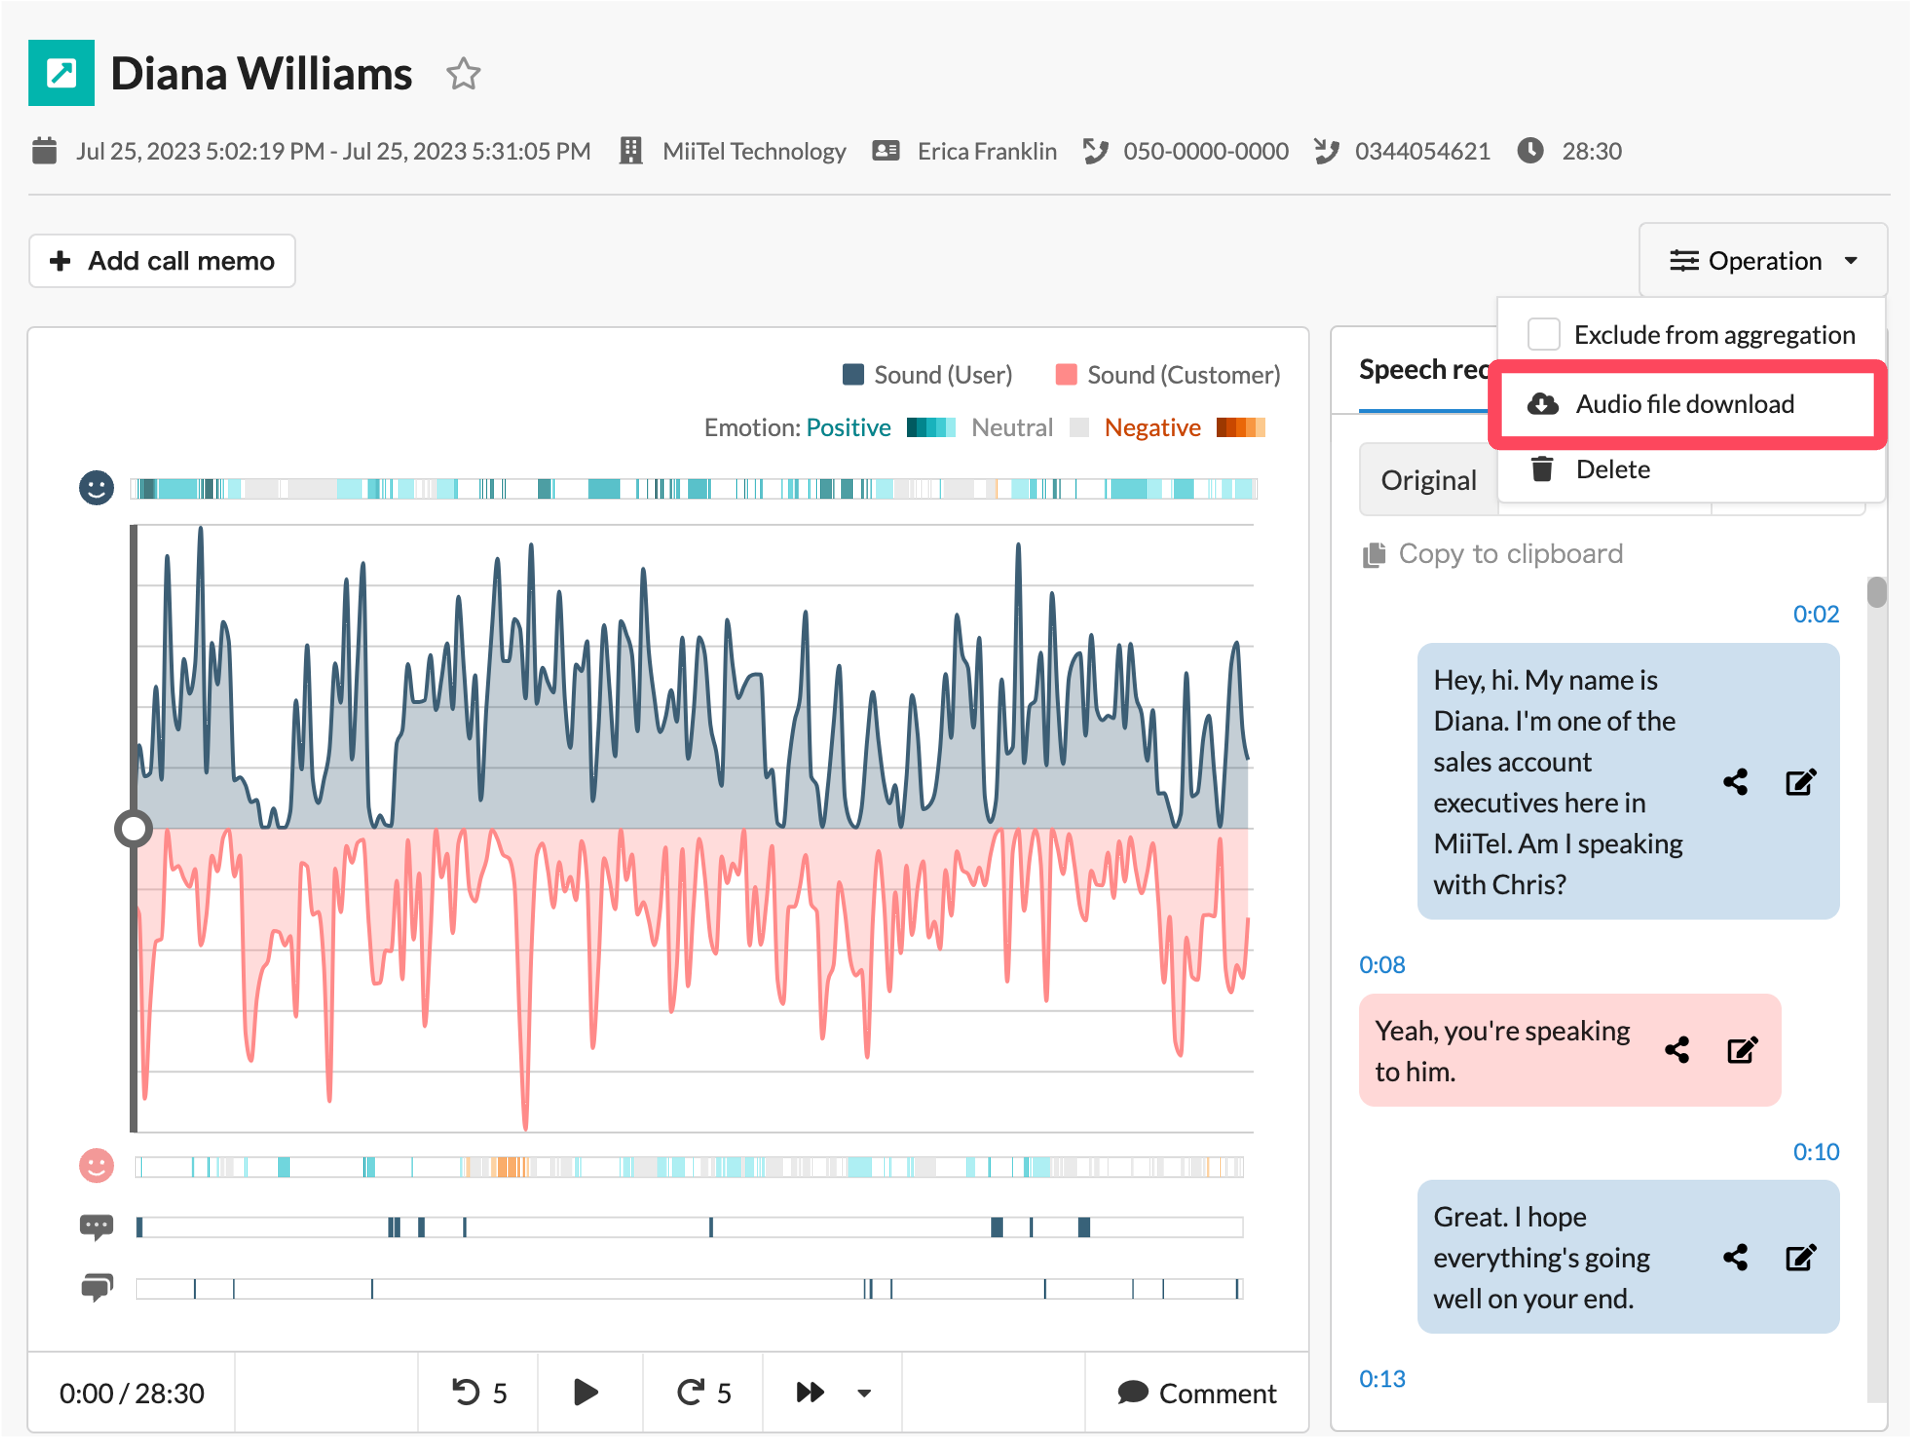
Task: Click the waveform playhead handle
Action: [x=133, y=828]
